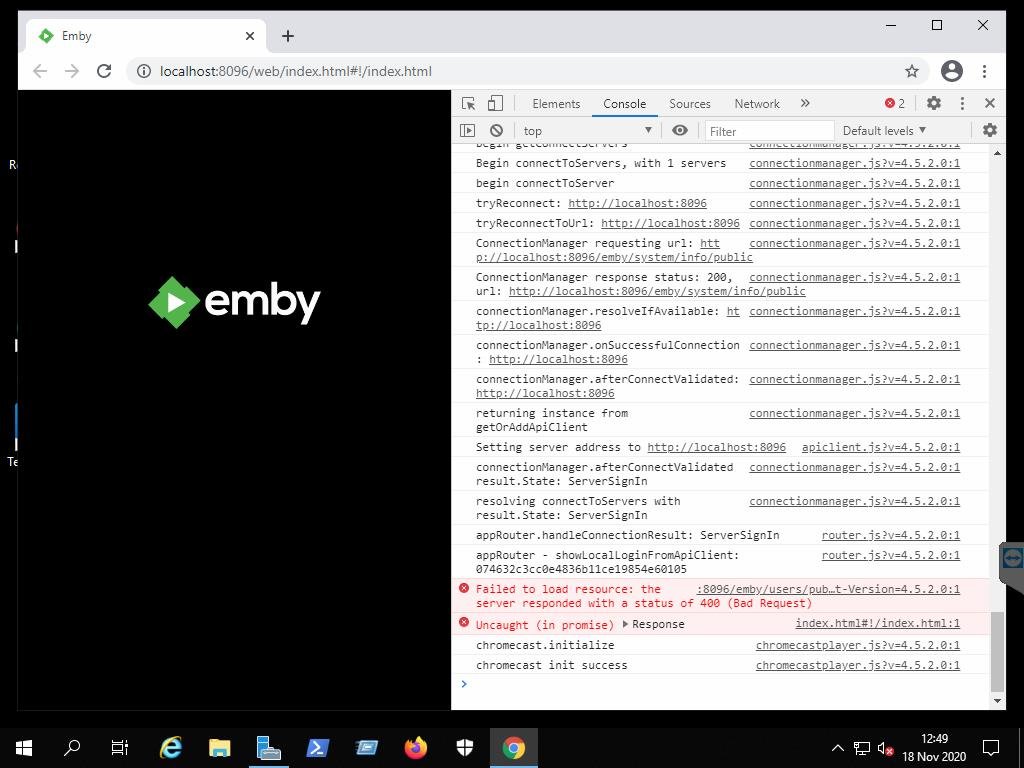The height and width of the screenshot is (768, 1024).
Task: Click the inspect element picker icon
Action: (x=468, y=103)
